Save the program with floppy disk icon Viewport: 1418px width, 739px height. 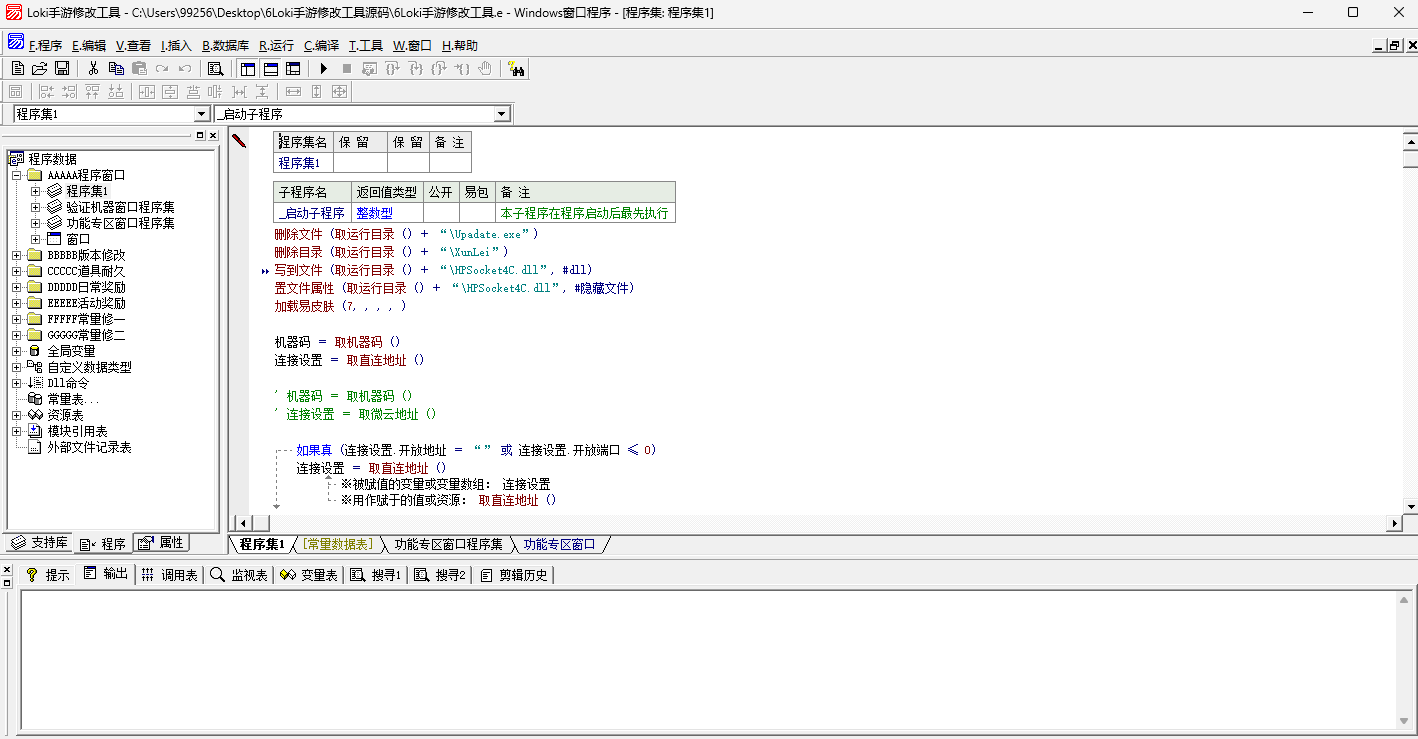(x=62, y=68)
